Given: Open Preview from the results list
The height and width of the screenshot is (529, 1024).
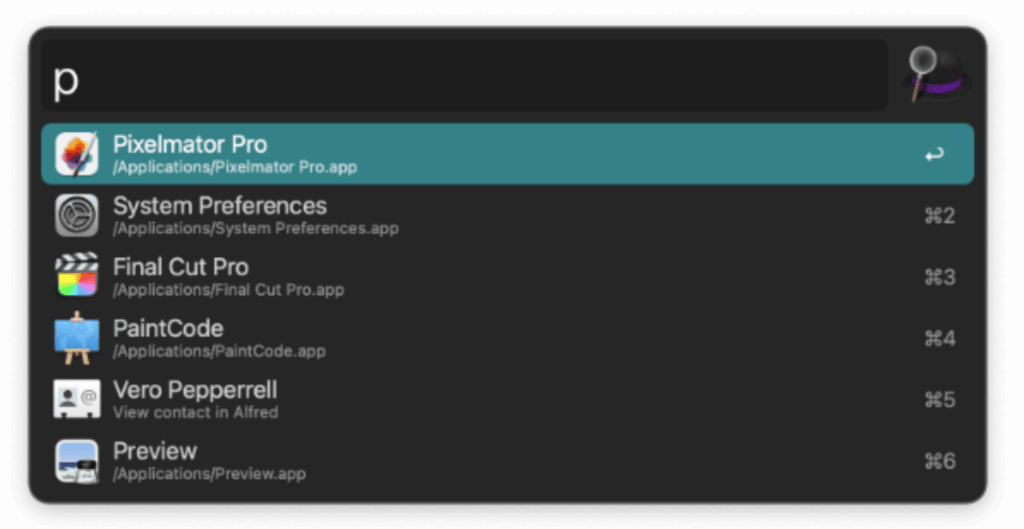Looking at the screenshot, I should pyautogui.click(x=507, y=461).
